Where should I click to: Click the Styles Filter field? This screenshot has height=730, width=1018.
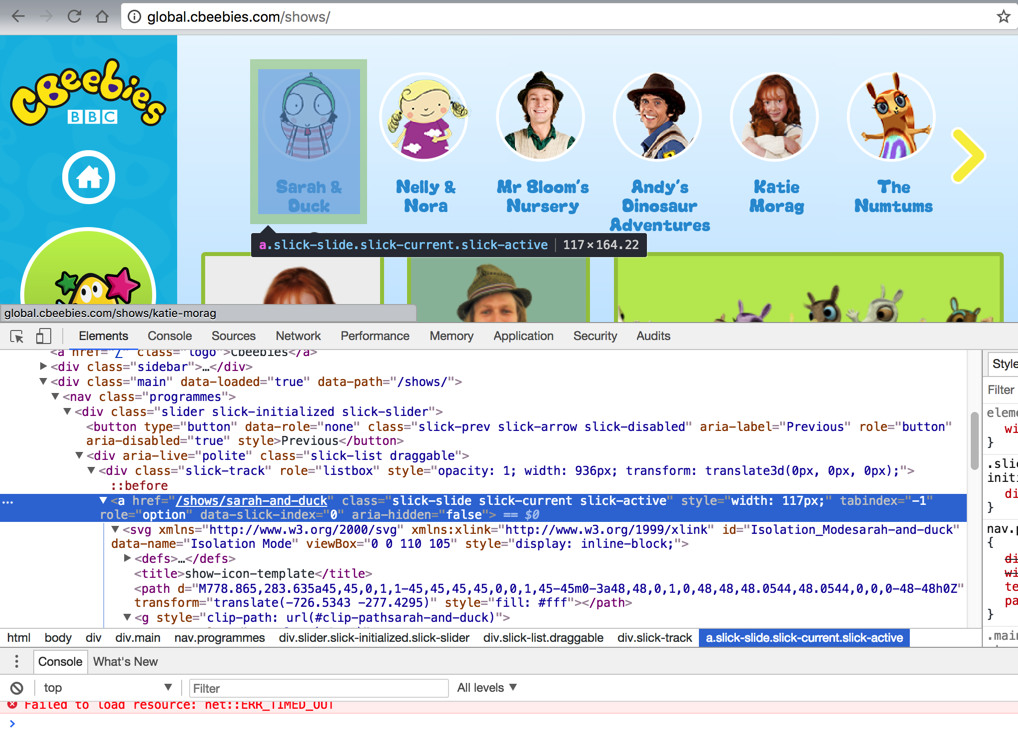[1001, 390]
